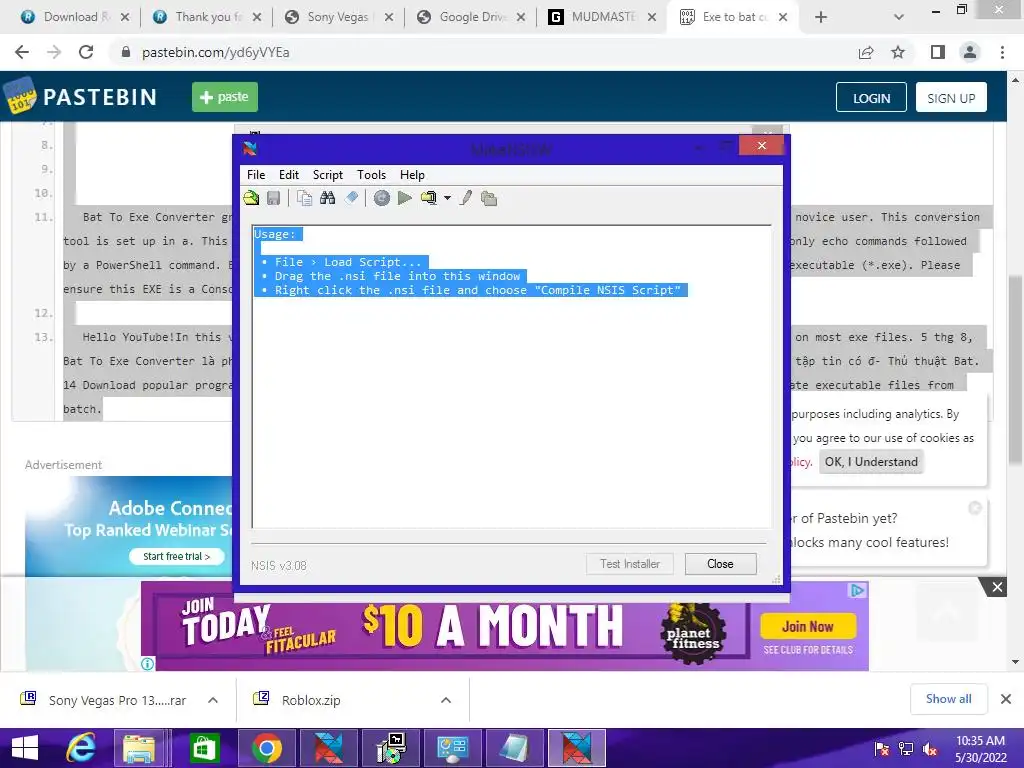The image size is (1024, 768).
Task: Open the Edit menu in MakeNSISW
Action: [289, 174]
